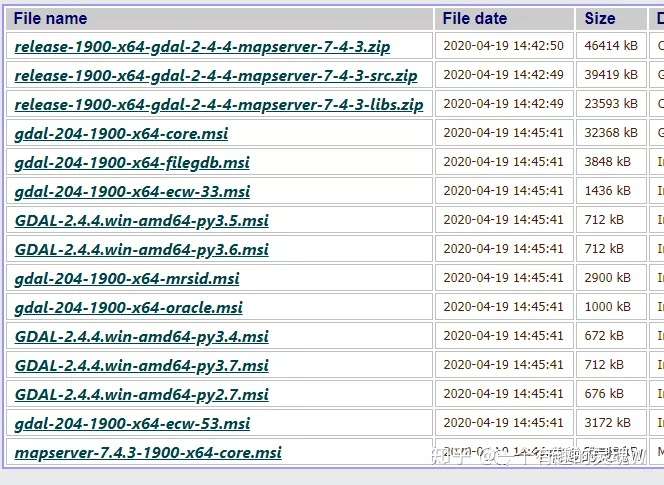Select the 32368 kB size cell
The image size is (664, 485).
click(611, 133)
